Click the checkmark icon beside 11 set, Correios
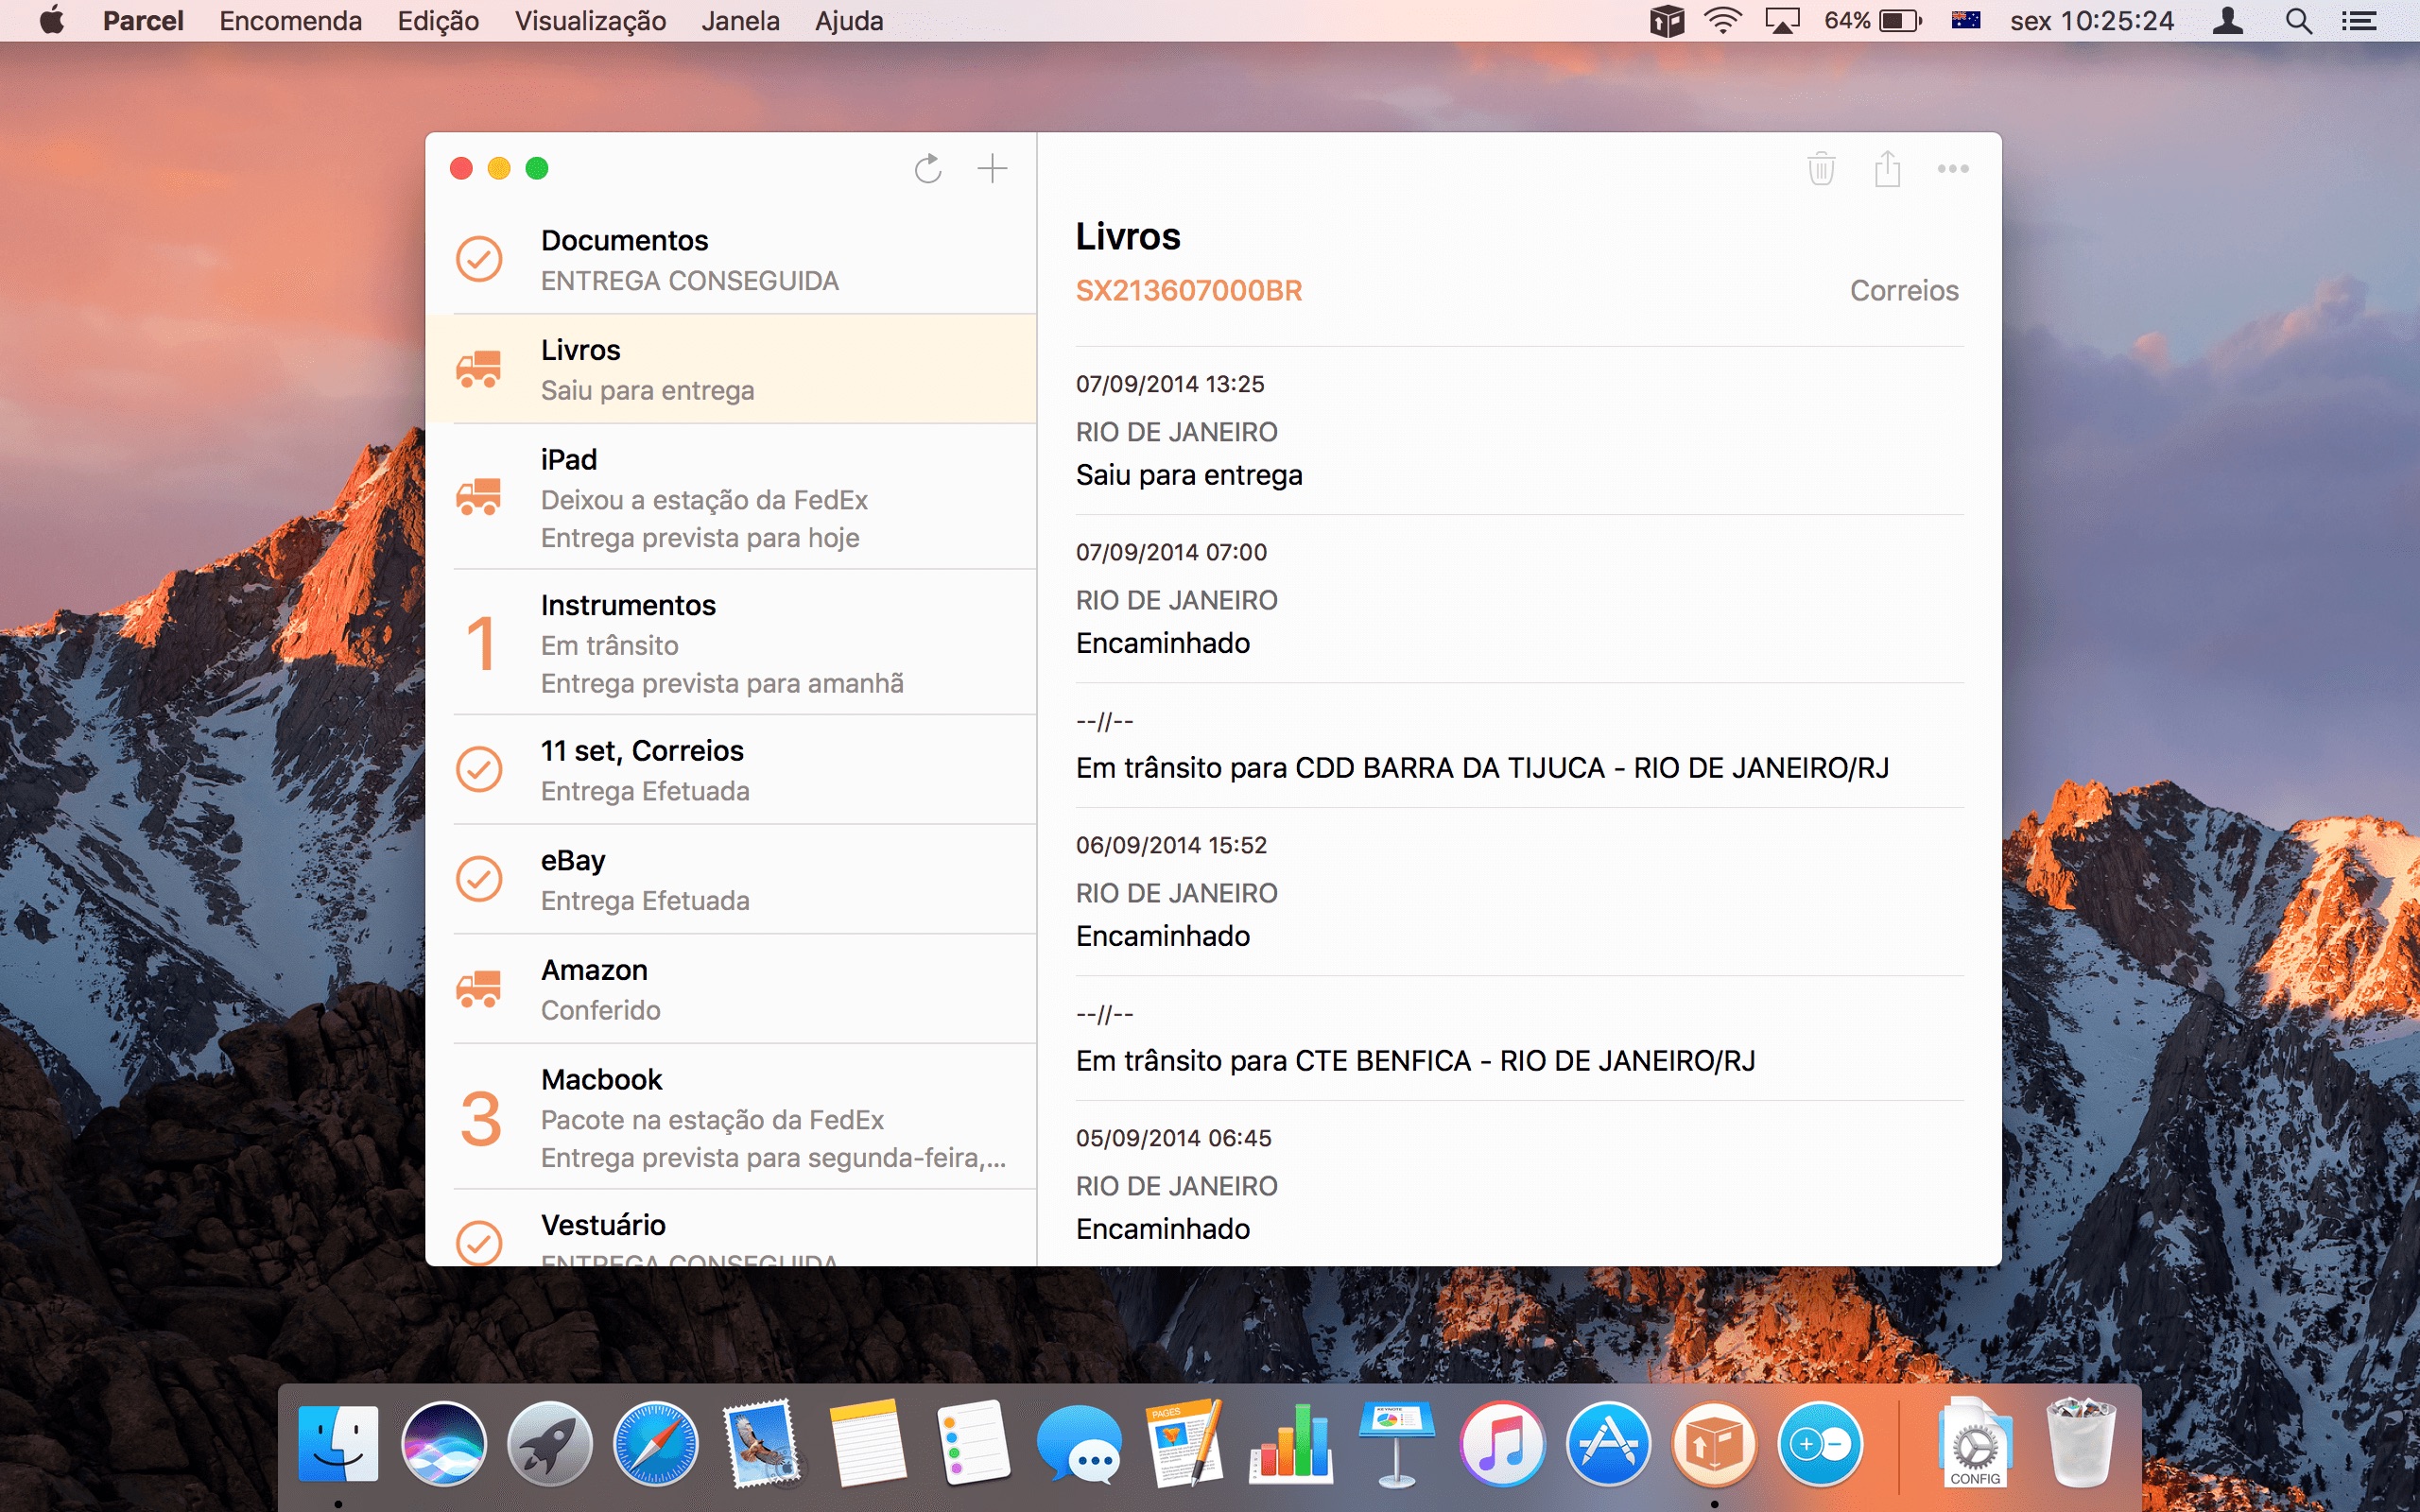Screen dimensions: 2420x1512 (479, 769)
